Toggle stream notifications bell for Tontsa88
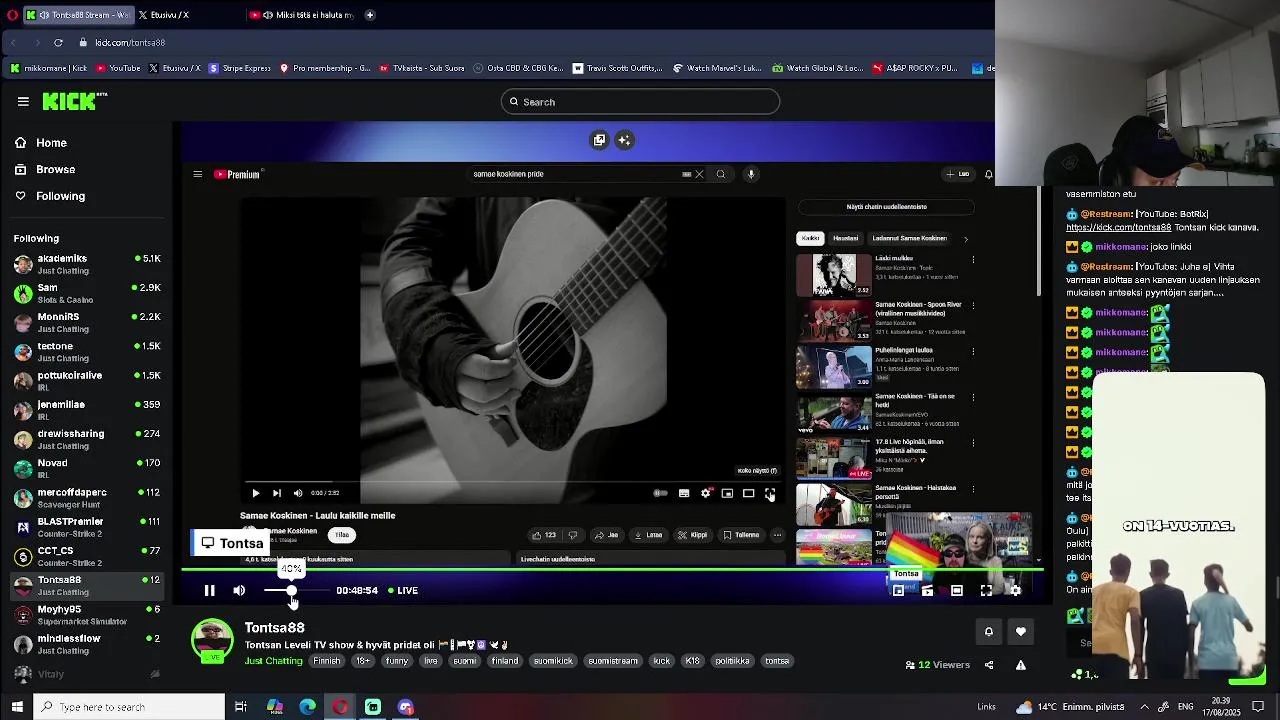1280x720 pixels. click(988, 631)
